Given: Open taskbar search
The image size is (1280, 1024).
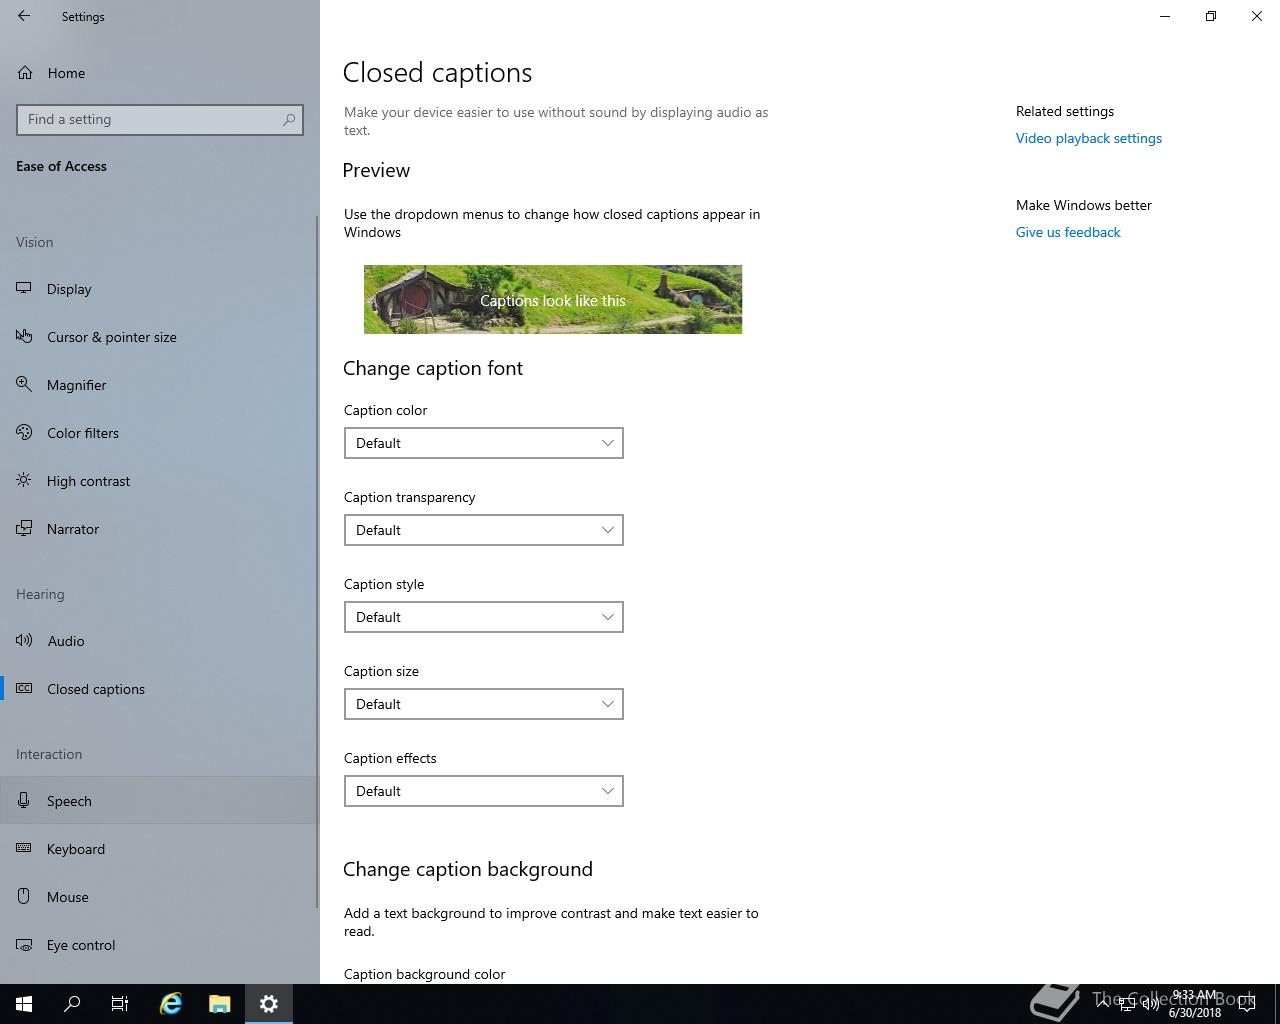Looking at the screenshot, I should pos(72,1004).
